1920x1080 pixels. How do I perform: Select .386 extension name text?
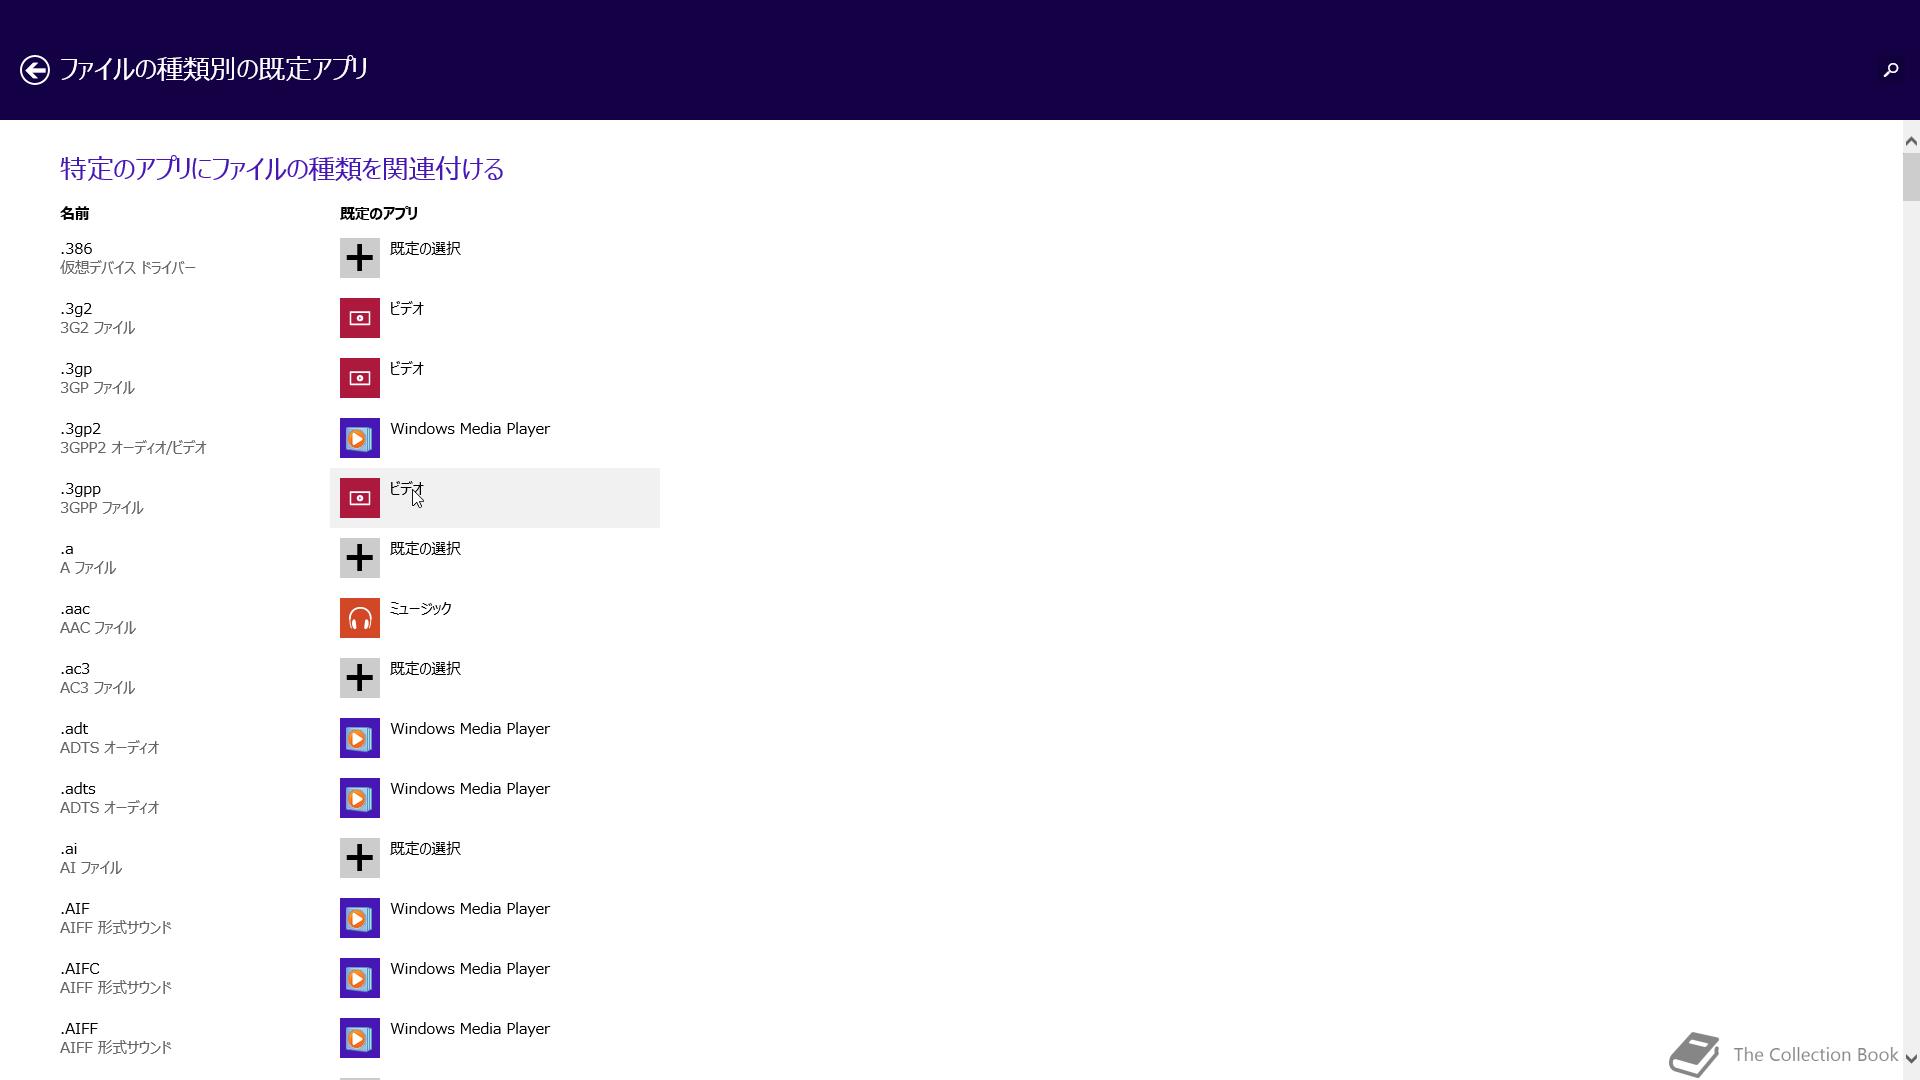point(76,248)
